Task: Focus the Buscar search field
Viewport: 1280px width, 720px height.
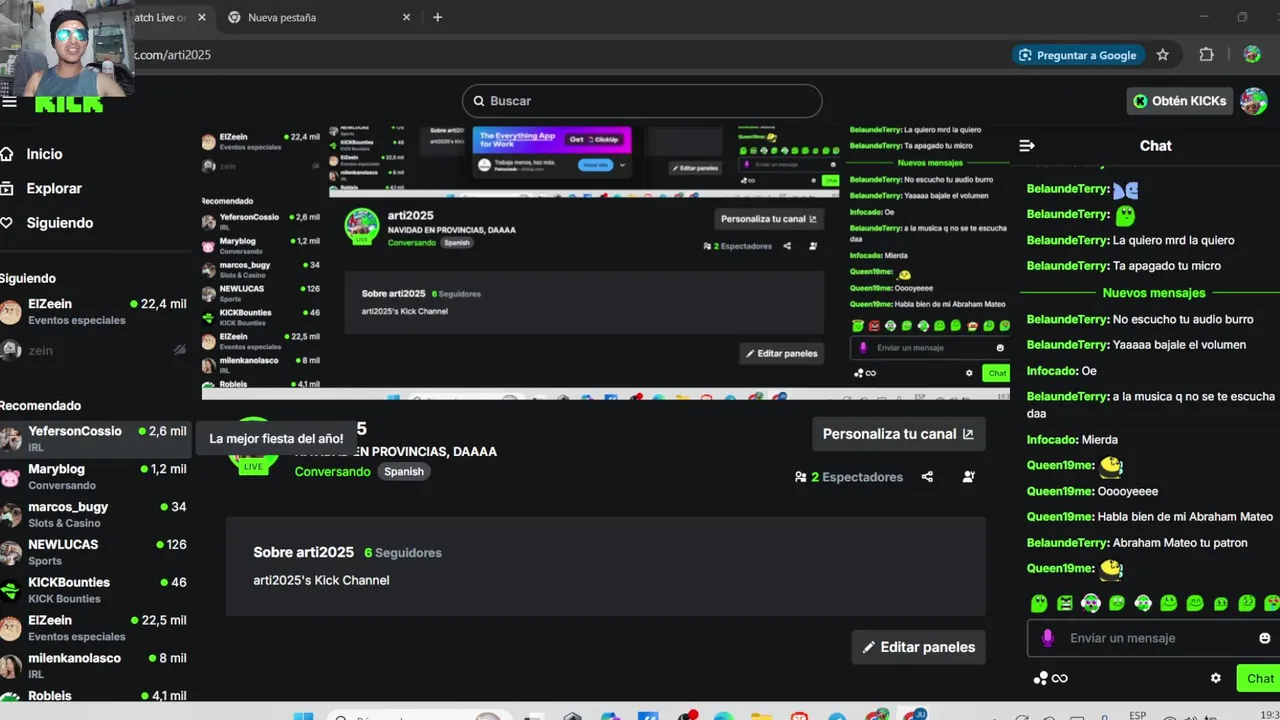Action: click(x=642, y=101)
